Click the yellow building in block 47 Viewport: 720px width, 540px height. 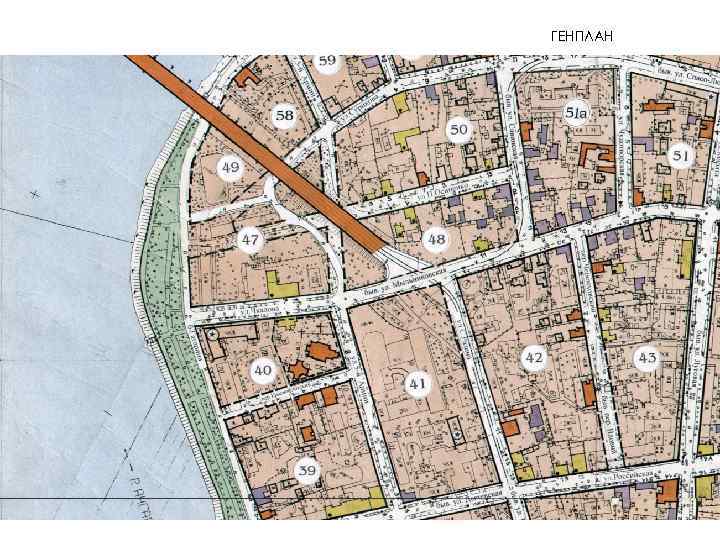(281, 285)
